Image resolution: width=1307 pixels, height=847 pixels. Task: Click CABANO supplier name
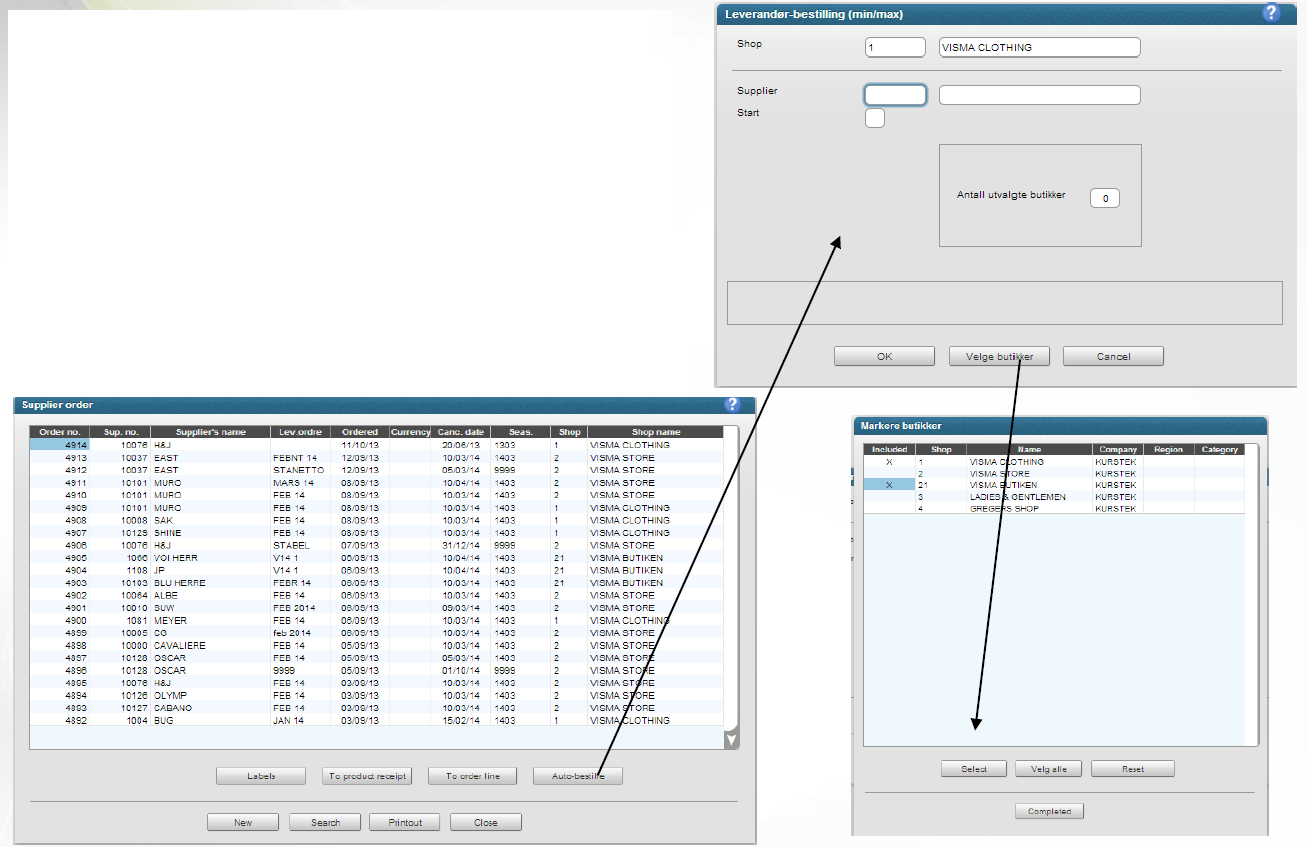172,707
